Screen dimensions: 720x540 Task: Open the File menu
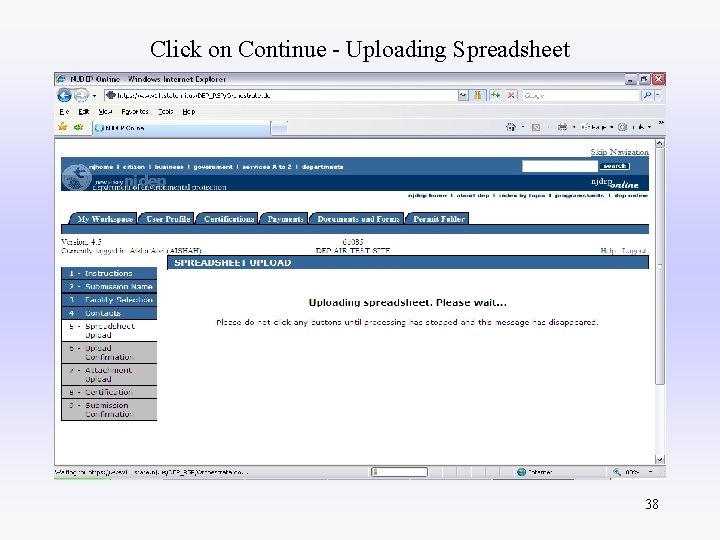(64, 112)
